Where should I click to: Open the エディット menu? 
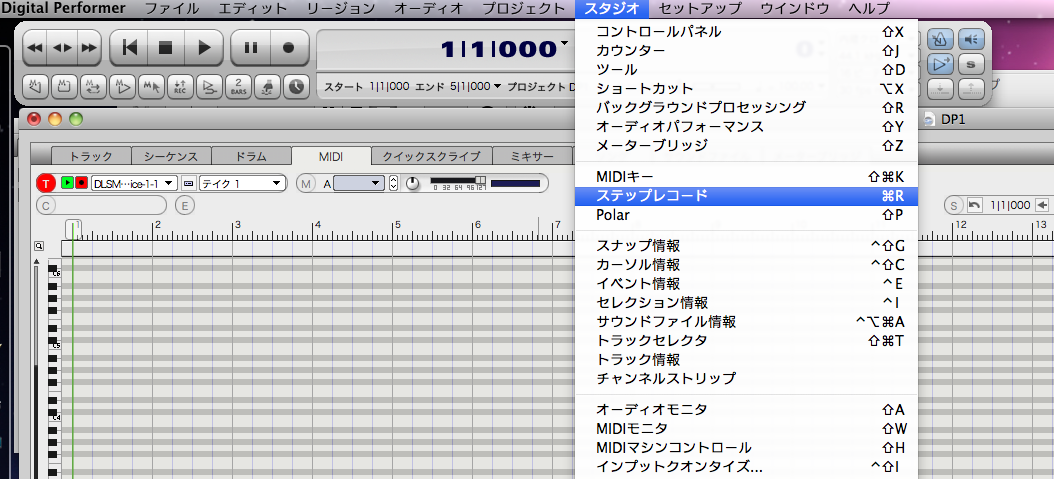pyautogui.click(x=254, y=9)
